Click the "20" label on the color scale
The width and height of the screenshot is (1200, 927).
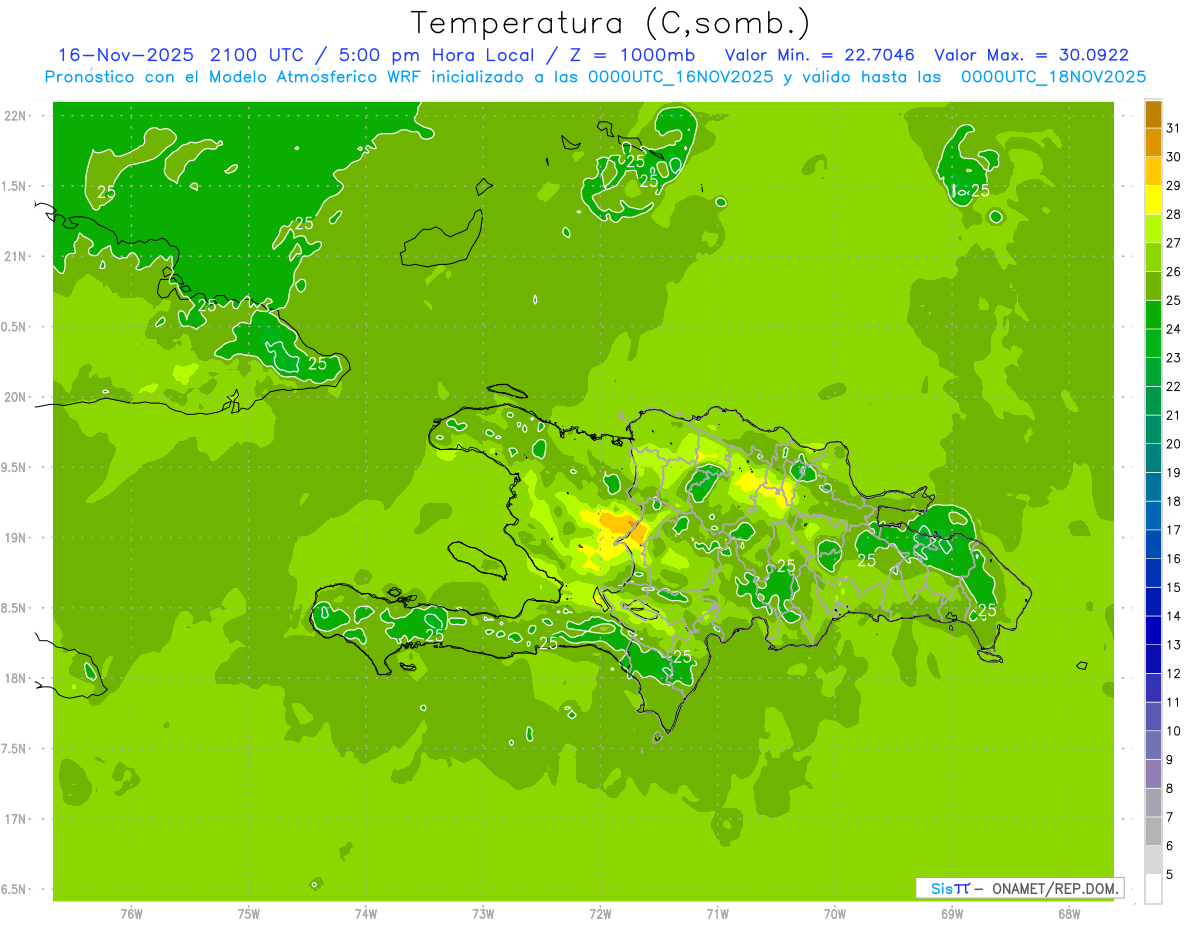[x=1174, y=444]
